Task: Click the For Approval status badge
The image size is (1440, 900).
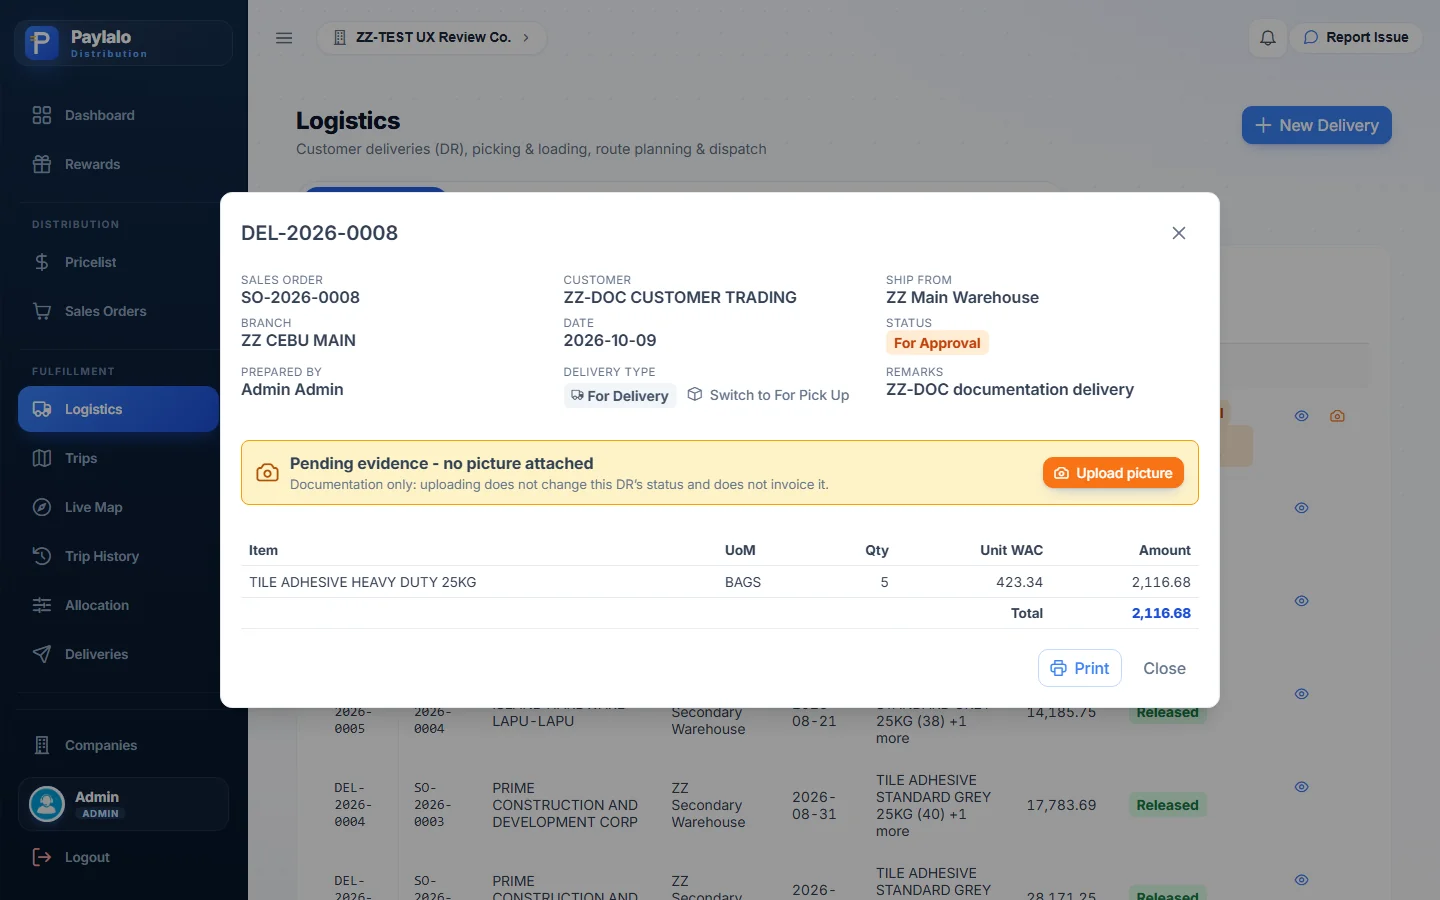Action: 937,343
